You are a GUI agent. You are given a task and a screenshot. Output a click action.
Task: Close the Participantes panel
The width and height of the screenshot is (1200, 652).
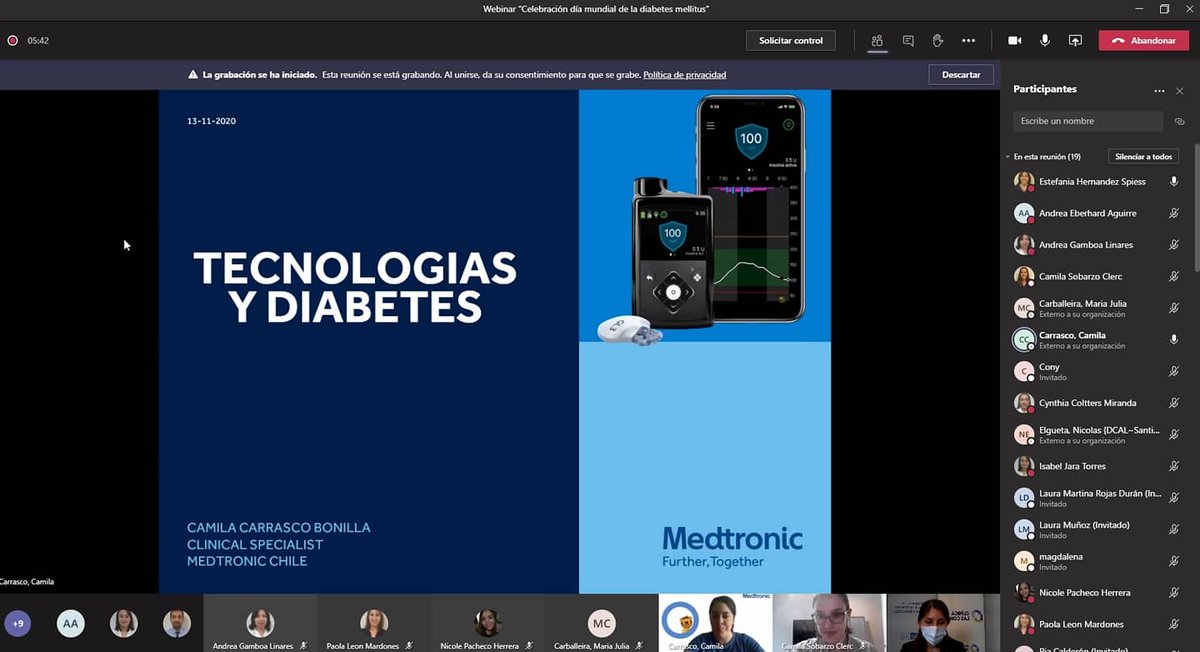coord(1180,90)
